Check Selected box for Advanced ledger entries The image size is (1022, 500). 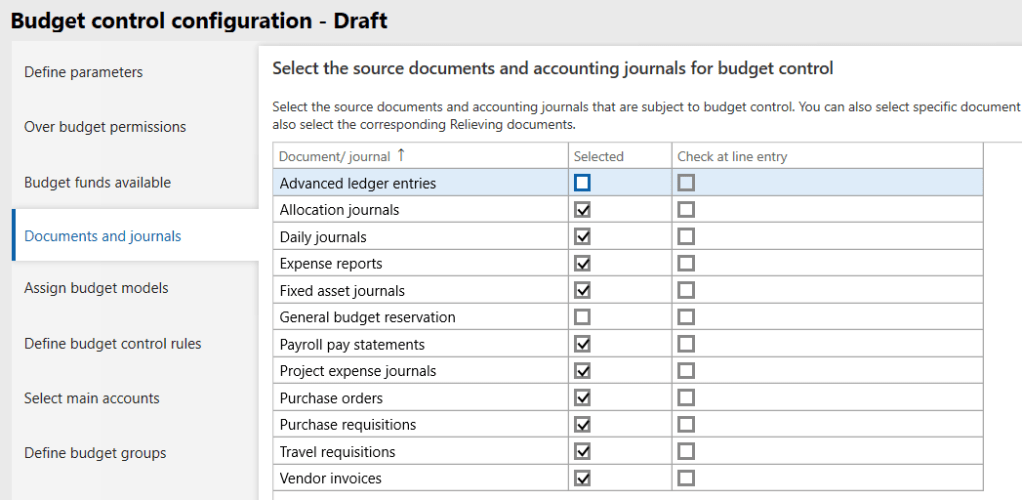(x=582, y=183)
